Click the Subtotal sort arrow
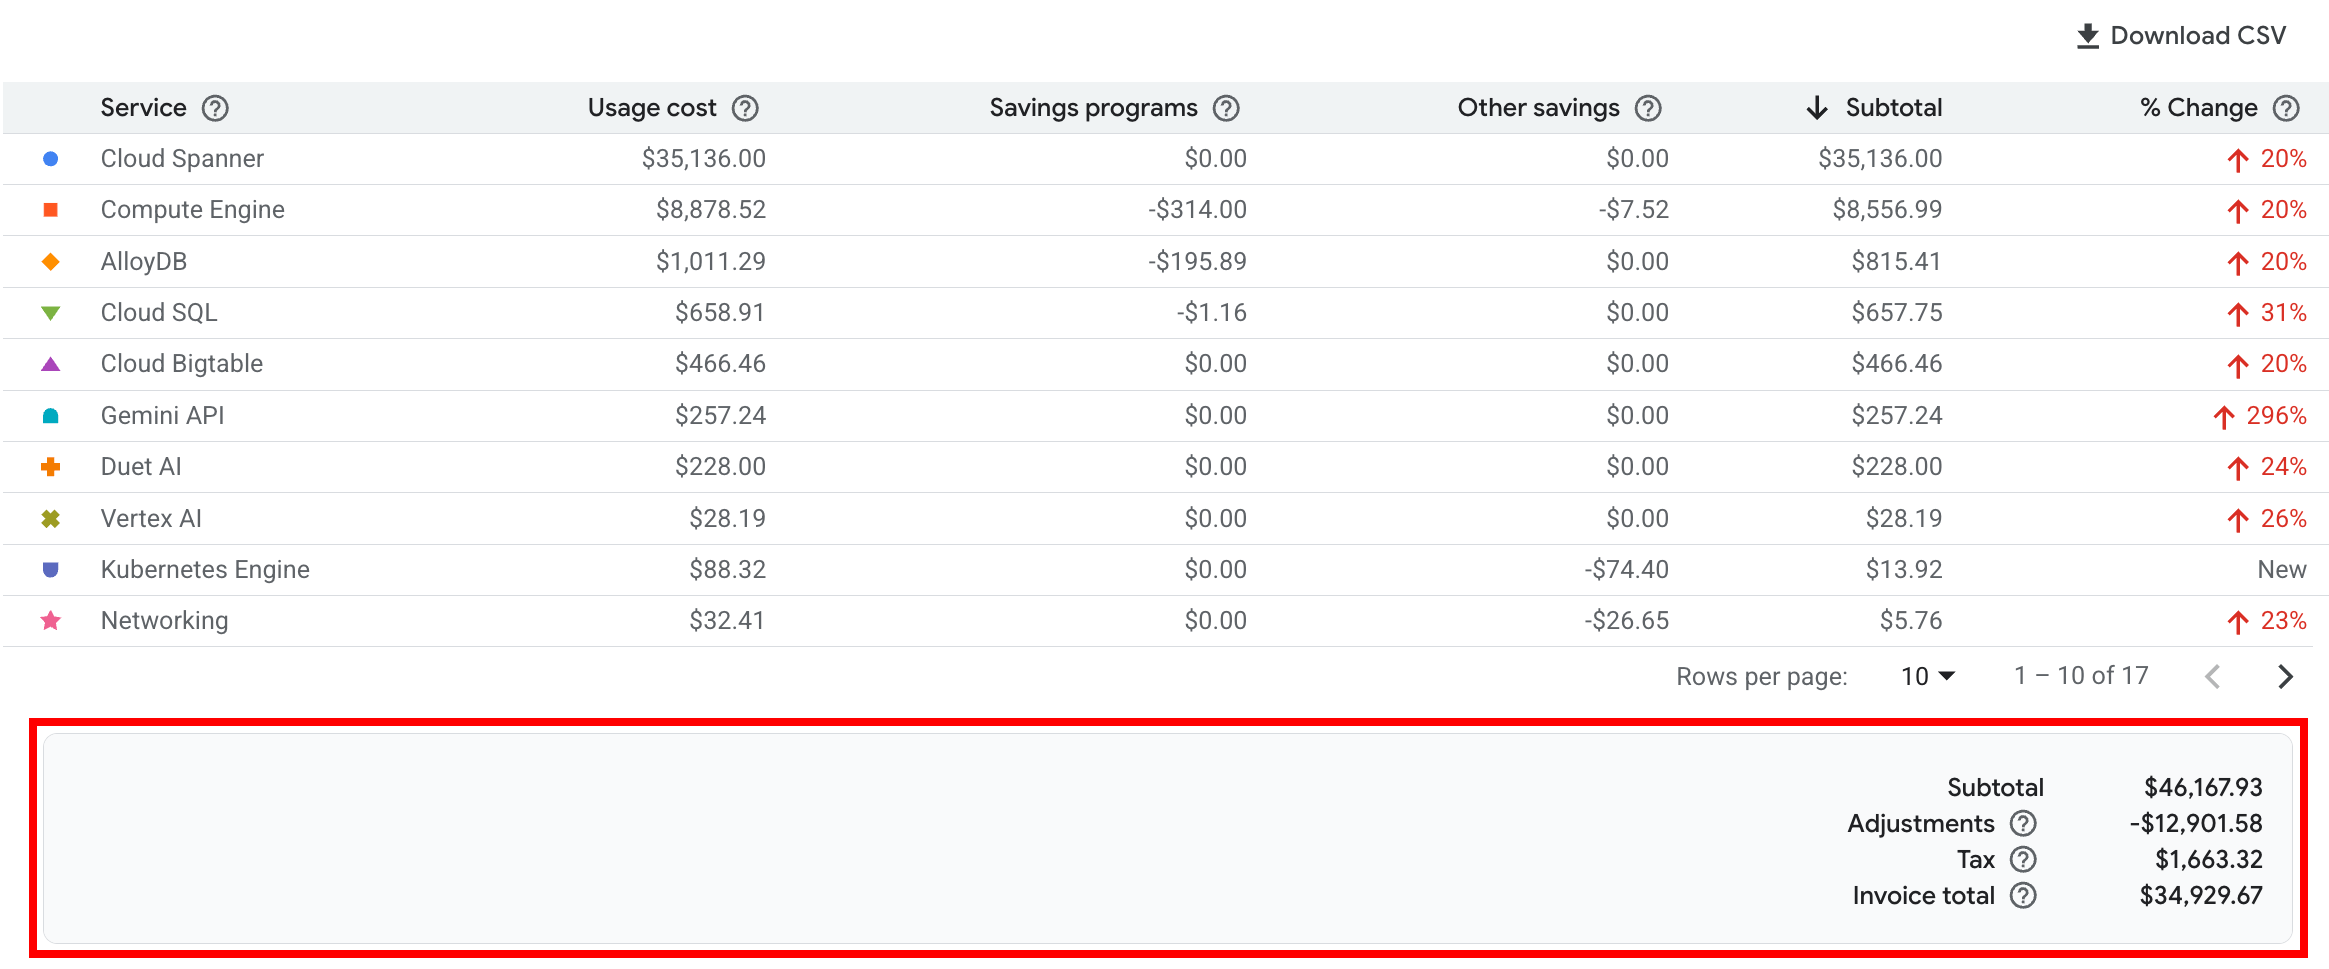Viewport: 2329px width, 969px height. (x=1815, y=107)
